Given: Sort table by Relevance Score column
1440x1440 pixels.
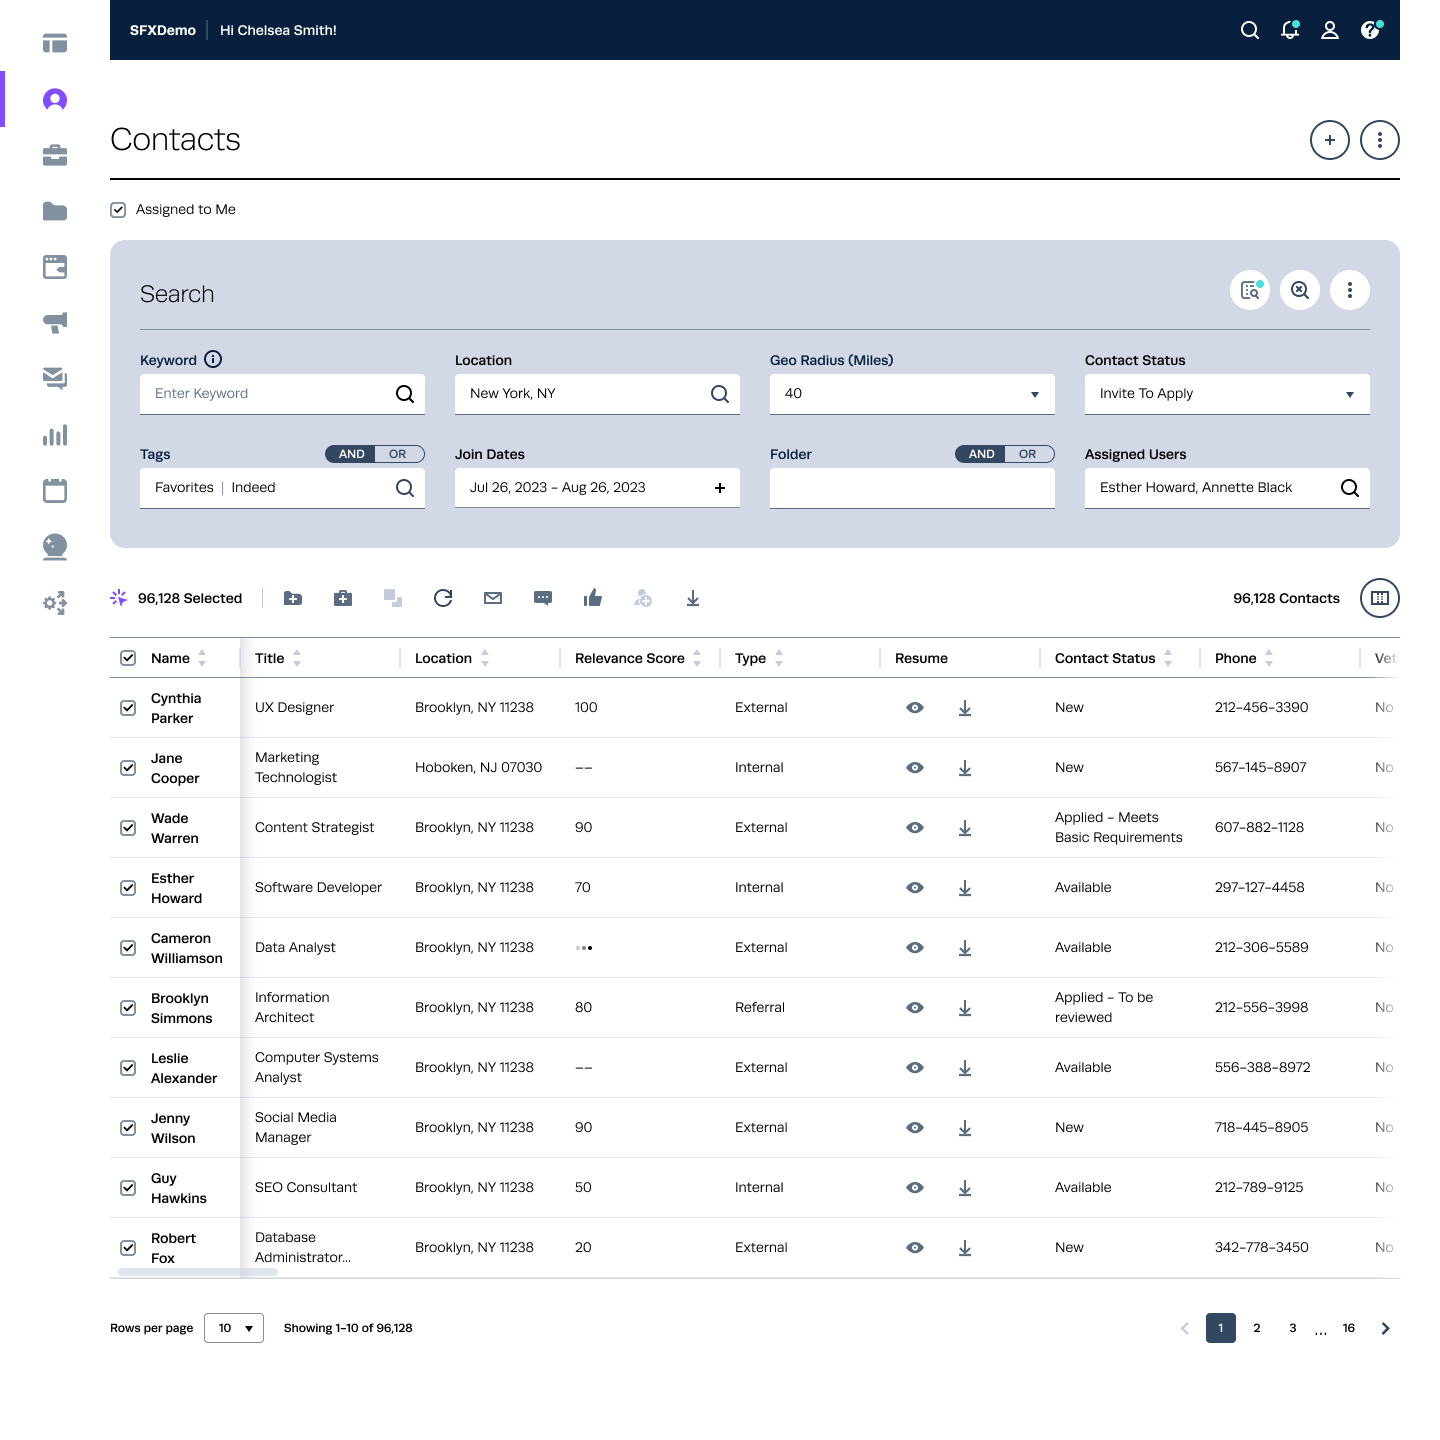Looking at the screenshot, I should [697, 658].
